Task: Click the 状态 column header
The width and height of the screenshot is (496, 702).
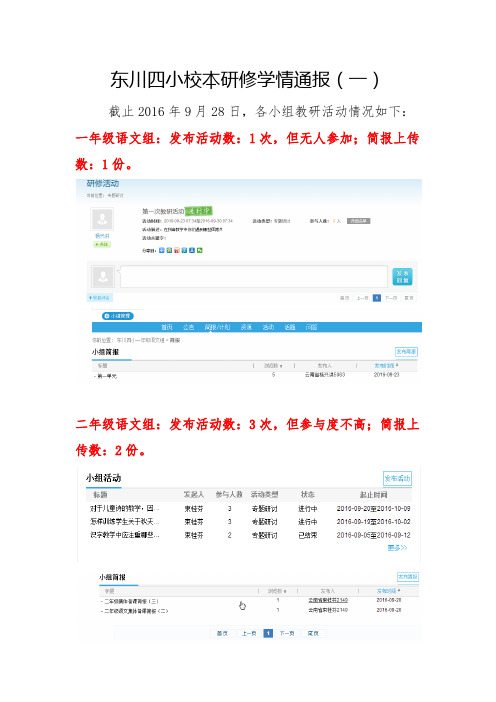Action: (308, 495)
